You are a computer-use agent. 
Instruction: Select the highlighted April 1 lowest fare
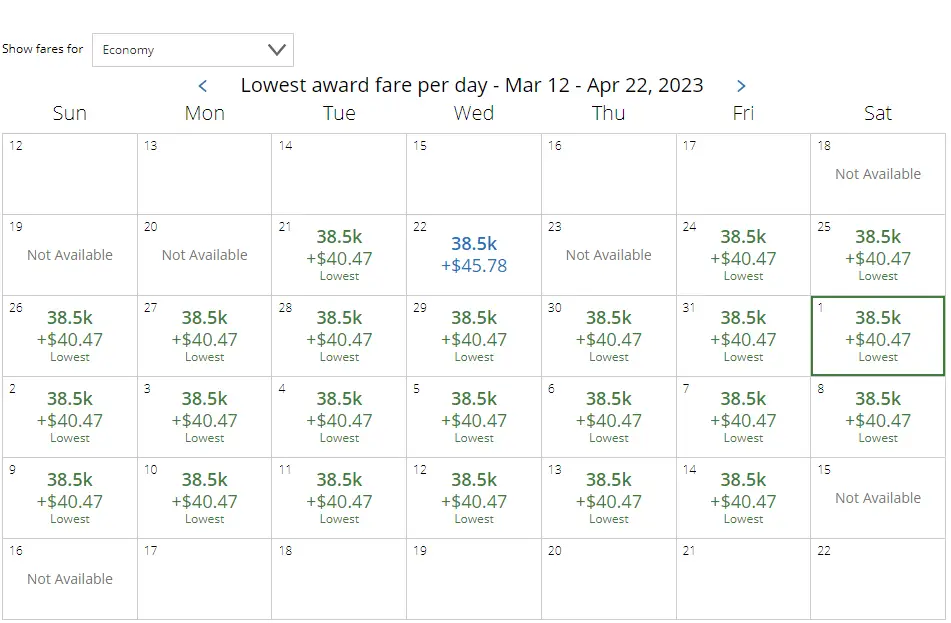(878, 336)
